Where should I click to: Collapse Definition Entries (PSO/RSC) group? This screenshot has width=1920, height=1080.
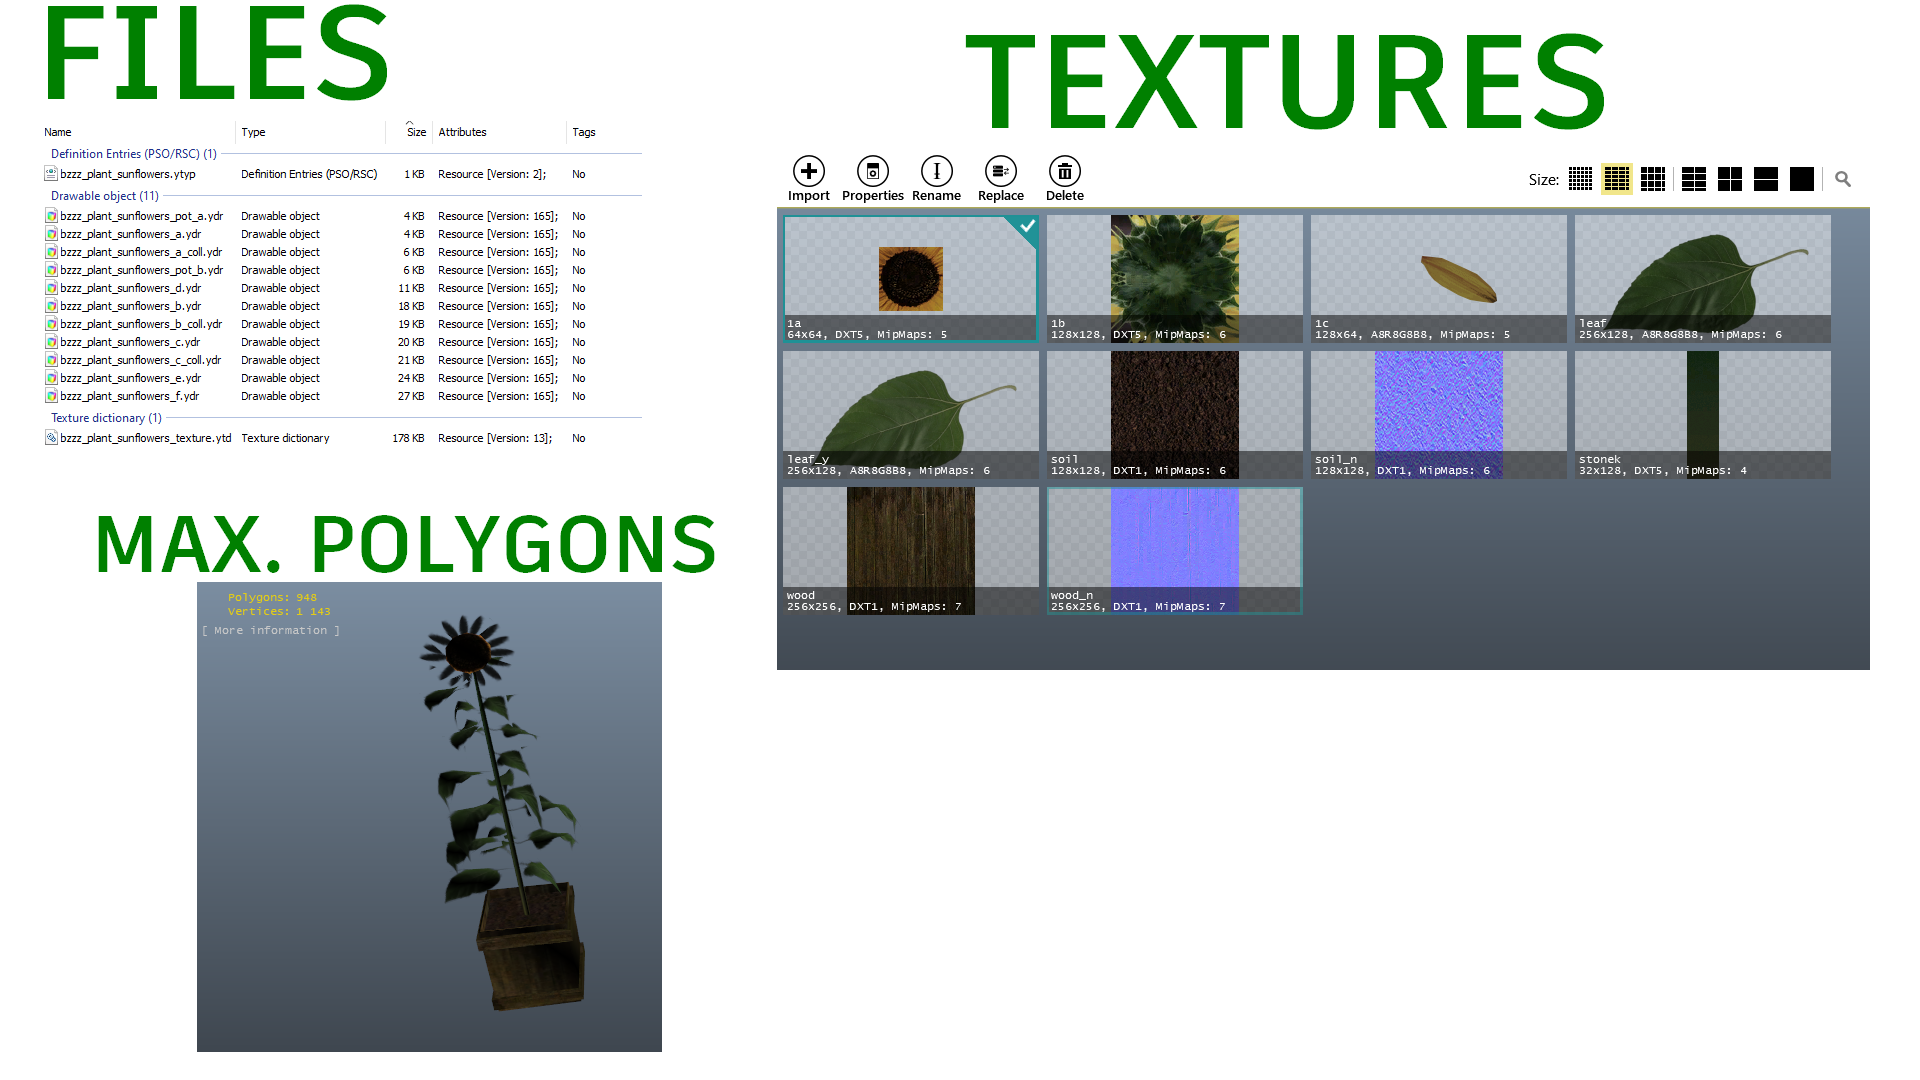pos(133,154)
